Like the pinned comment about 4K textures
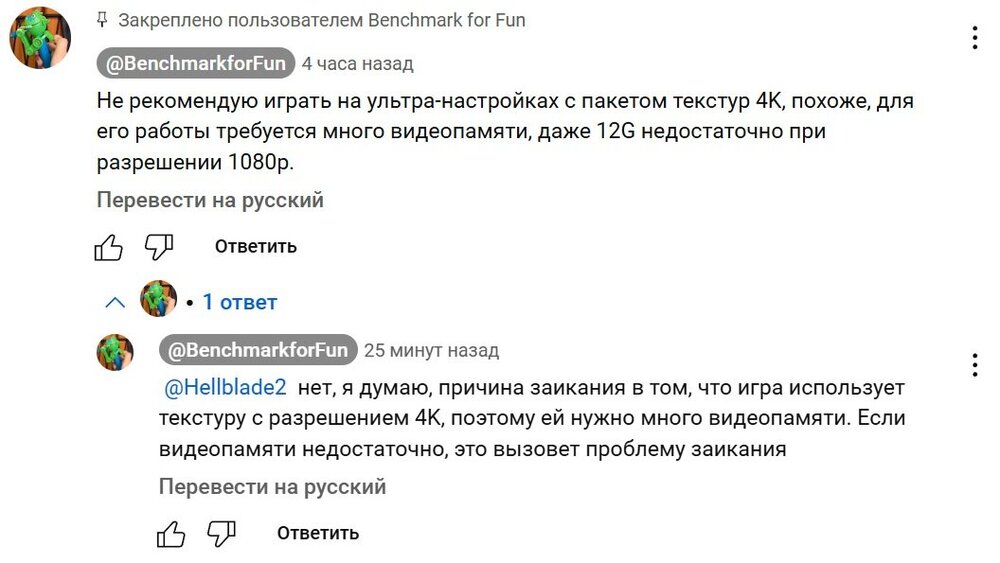 109,247
